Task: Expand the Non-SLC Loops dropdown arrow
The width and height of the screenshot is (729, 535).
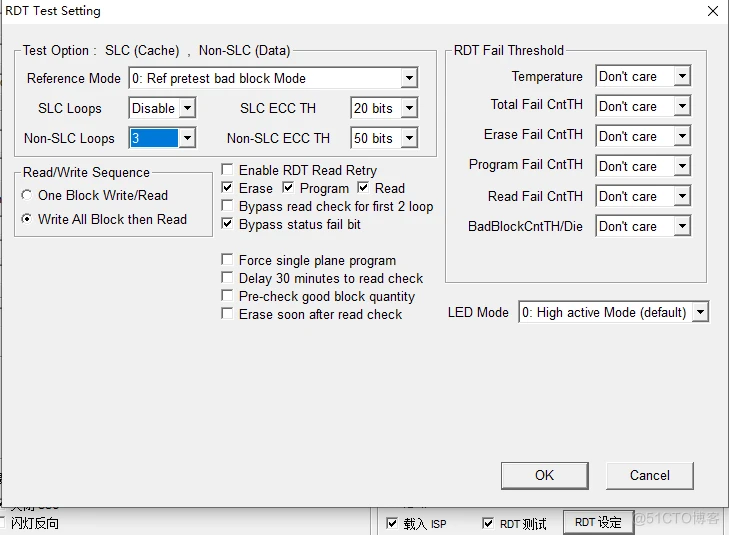Action: tap(187, 138)
